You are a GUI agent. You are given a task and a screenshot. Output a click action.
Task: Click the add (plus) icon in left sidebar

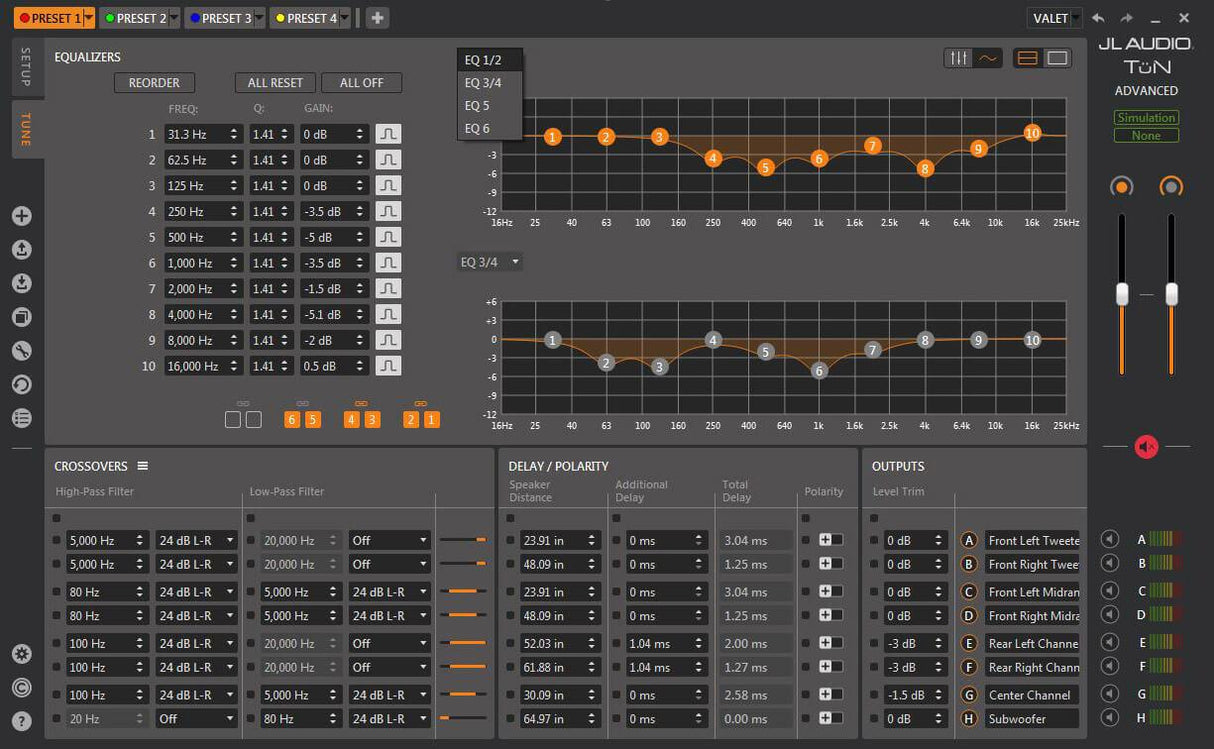click(x=22, y=216)
